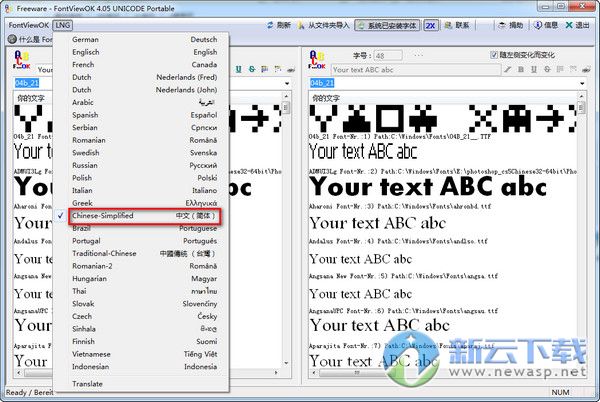Click the contact icon in the toolbar
This screenshot has width=600, height=402.
click(x=448, y=26)
